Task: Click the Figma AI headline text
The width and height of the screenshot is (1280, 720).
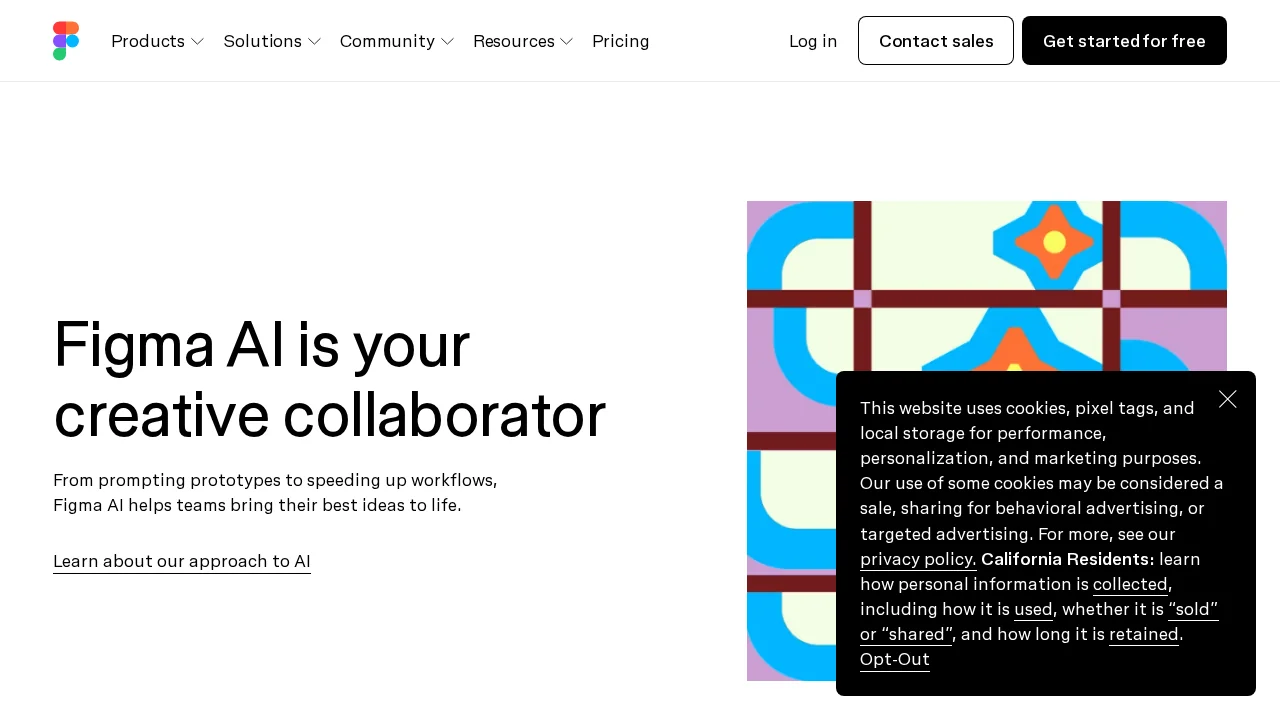Action: [x=330, y=380]
